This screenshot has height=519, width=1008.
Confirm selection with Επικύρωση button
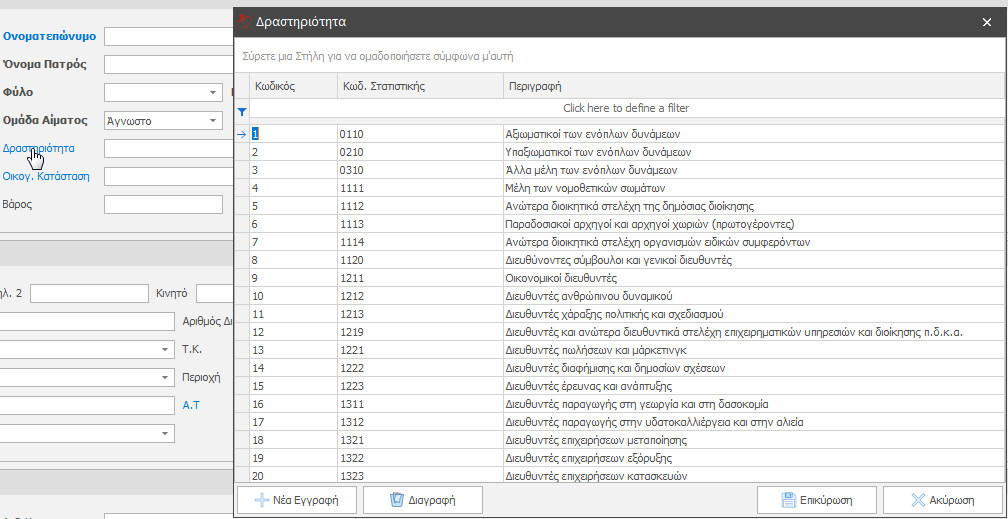coord(817,499)
